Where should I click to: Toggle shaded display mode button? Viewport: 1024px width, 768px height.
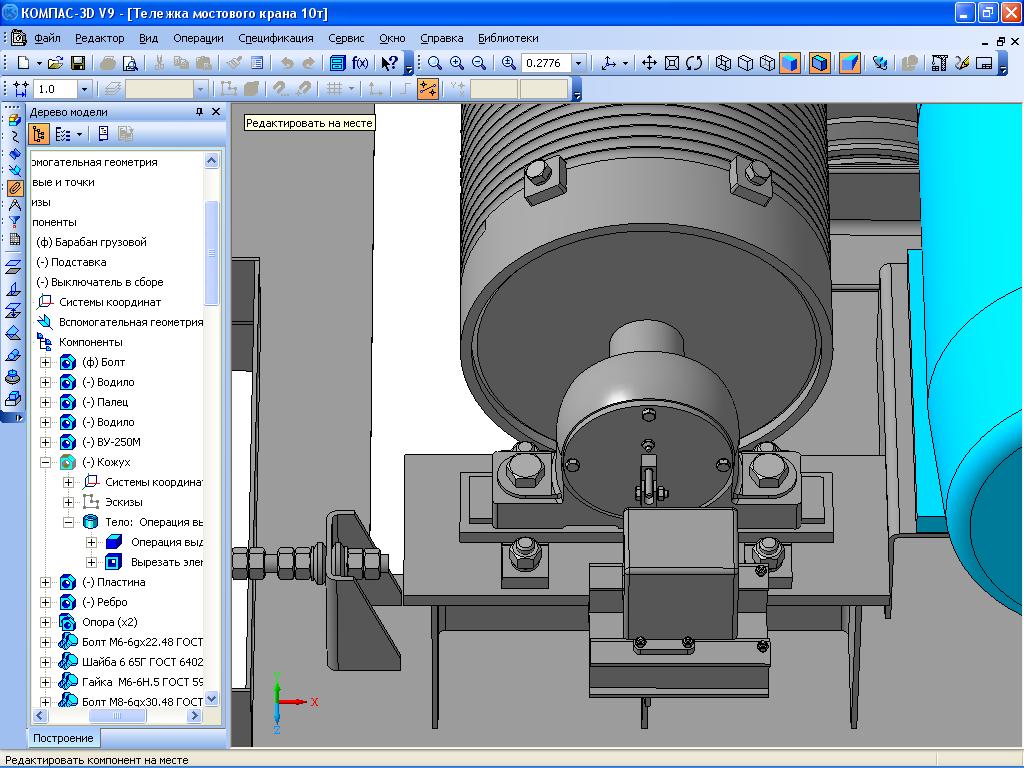790,63
